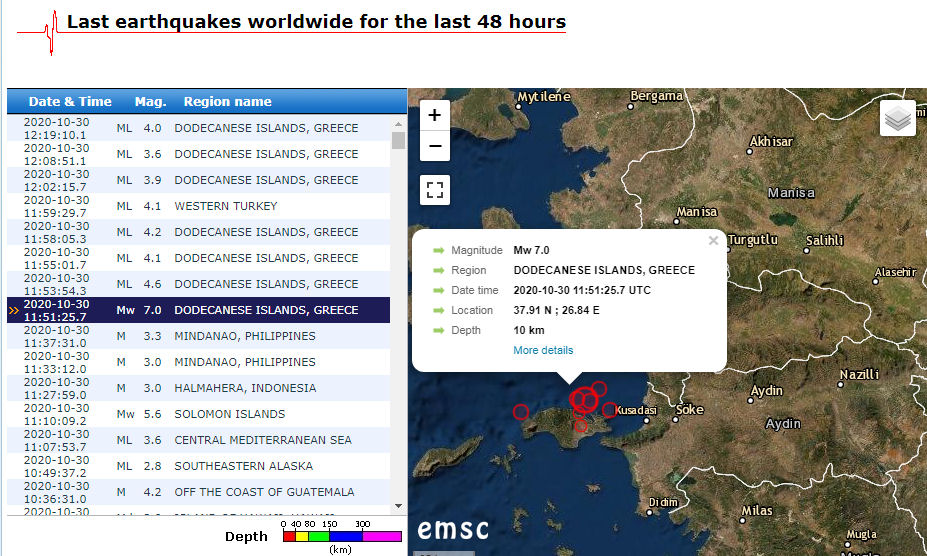Open the map layers selector
The image size is (927, 556).
click(897, 118)
